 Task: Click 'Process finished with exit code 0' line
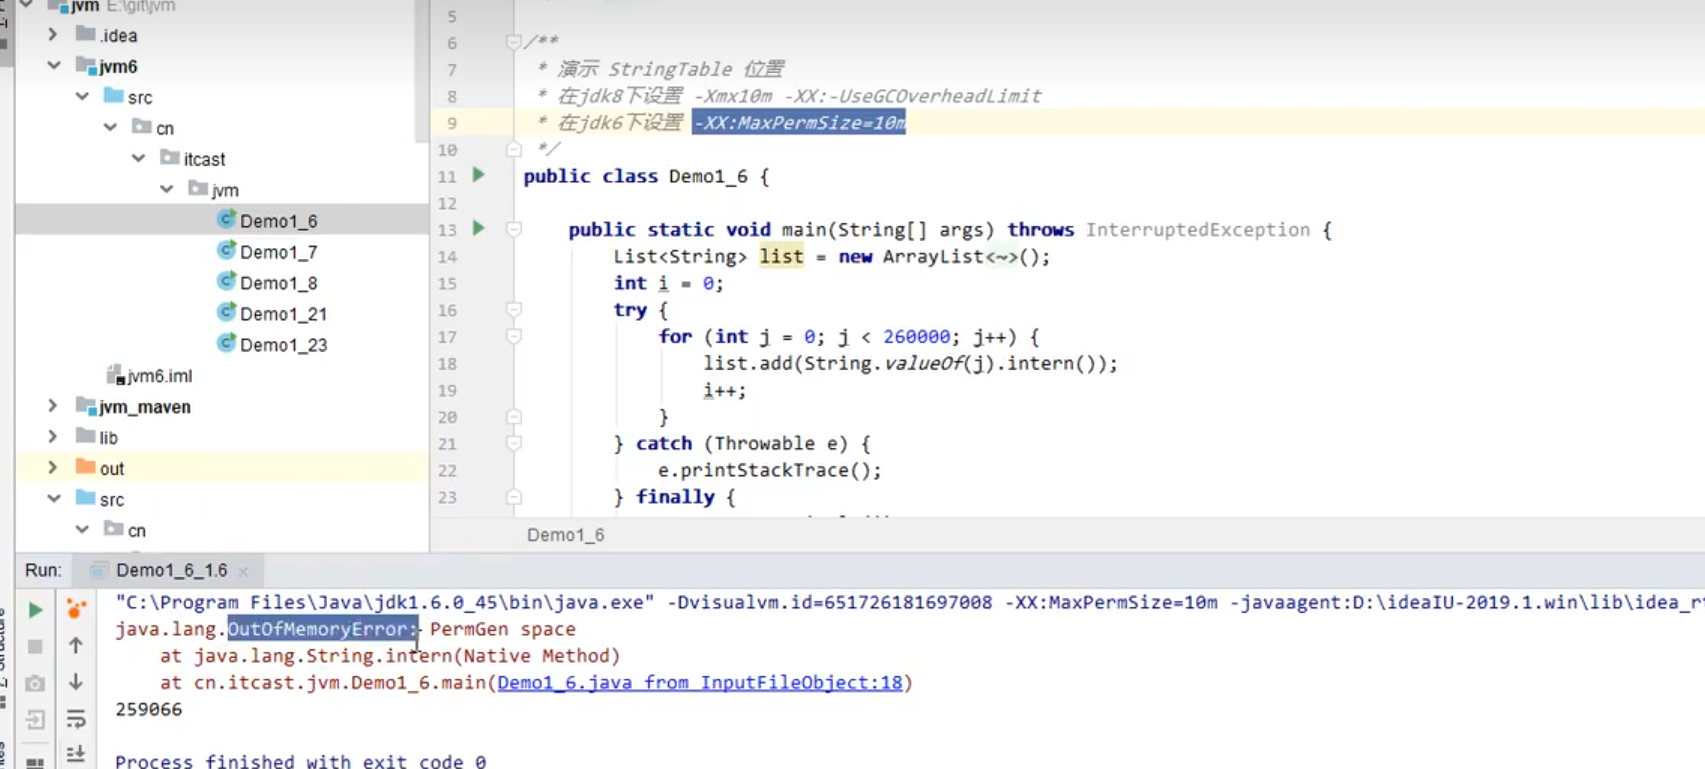[301, 761]
